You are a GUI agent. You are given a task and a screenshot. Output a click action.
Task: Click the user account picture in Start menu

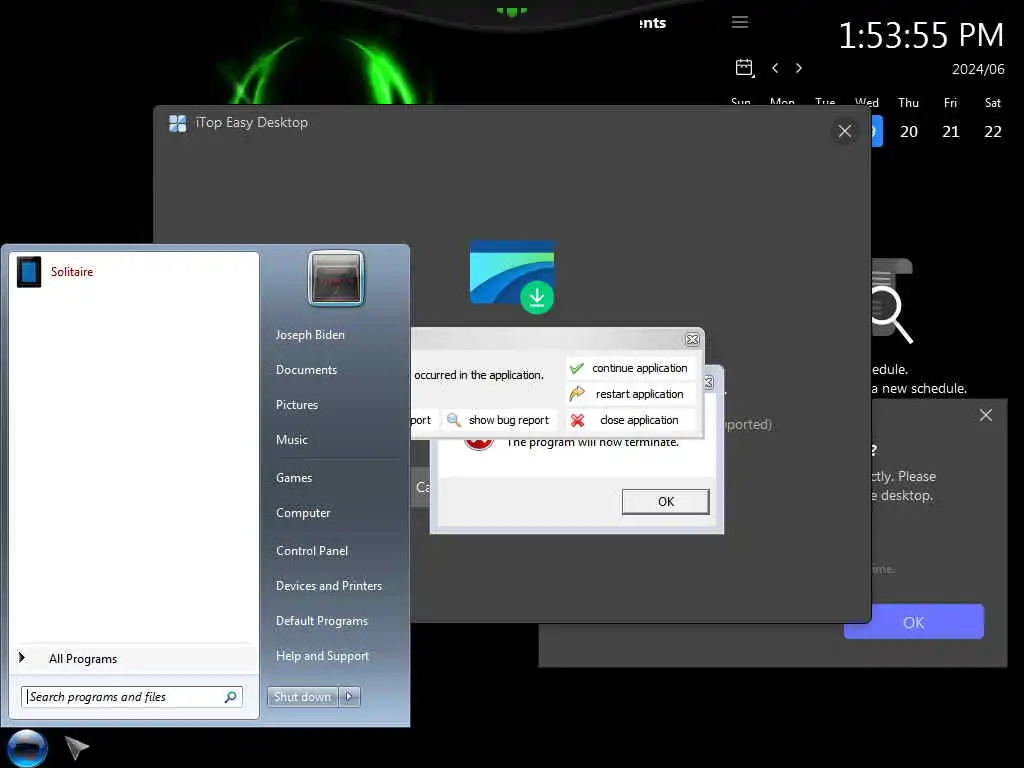click(x=336, y=278)
